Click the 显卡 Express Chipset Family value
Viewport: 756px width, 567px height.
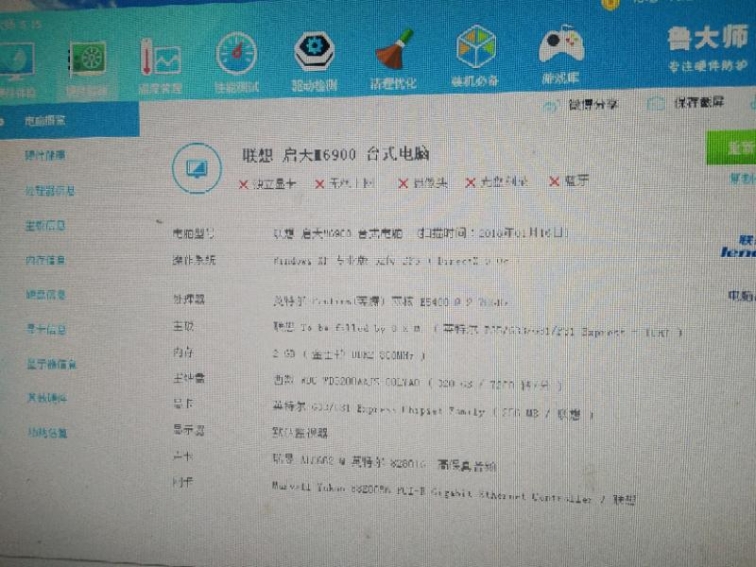pyautogui.click(x=432, y=410)
